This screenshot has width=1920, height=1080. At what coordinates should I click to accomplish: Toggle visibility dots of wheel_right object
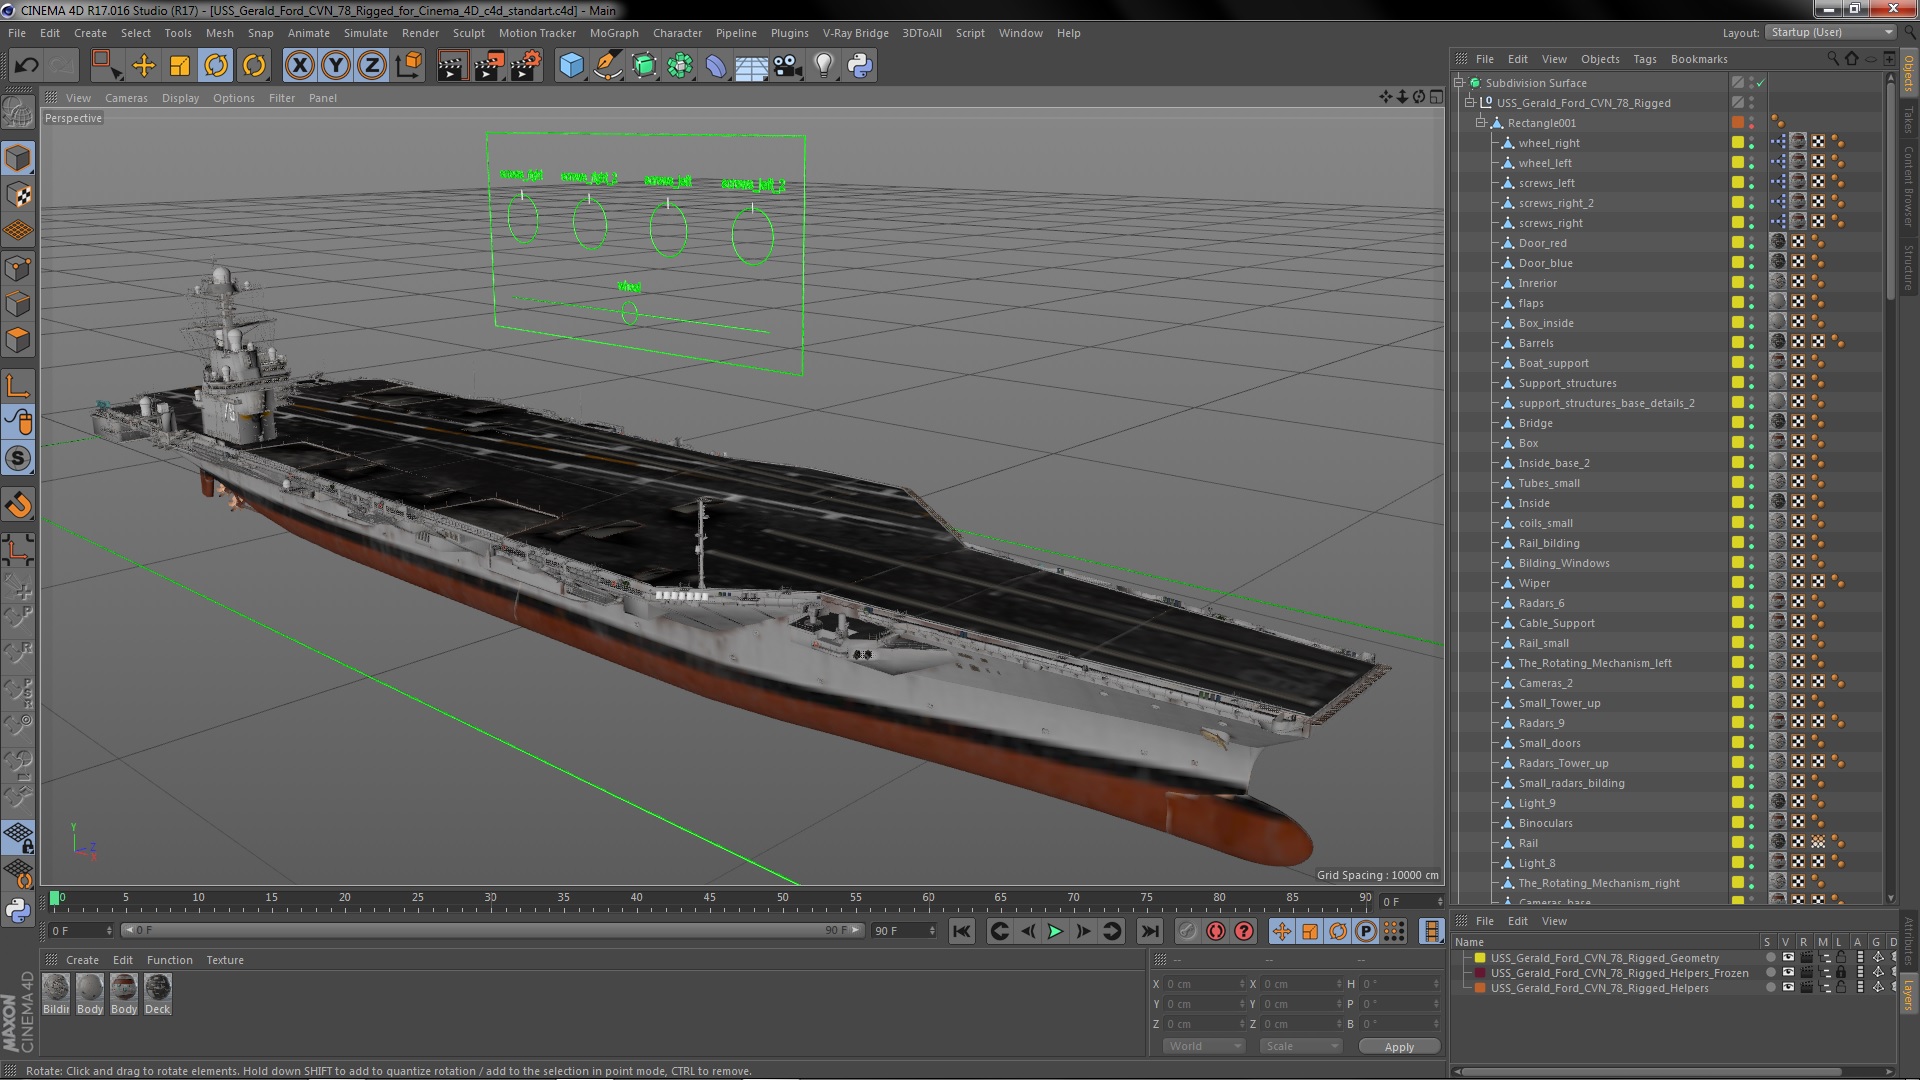[x=1752, y=143]
